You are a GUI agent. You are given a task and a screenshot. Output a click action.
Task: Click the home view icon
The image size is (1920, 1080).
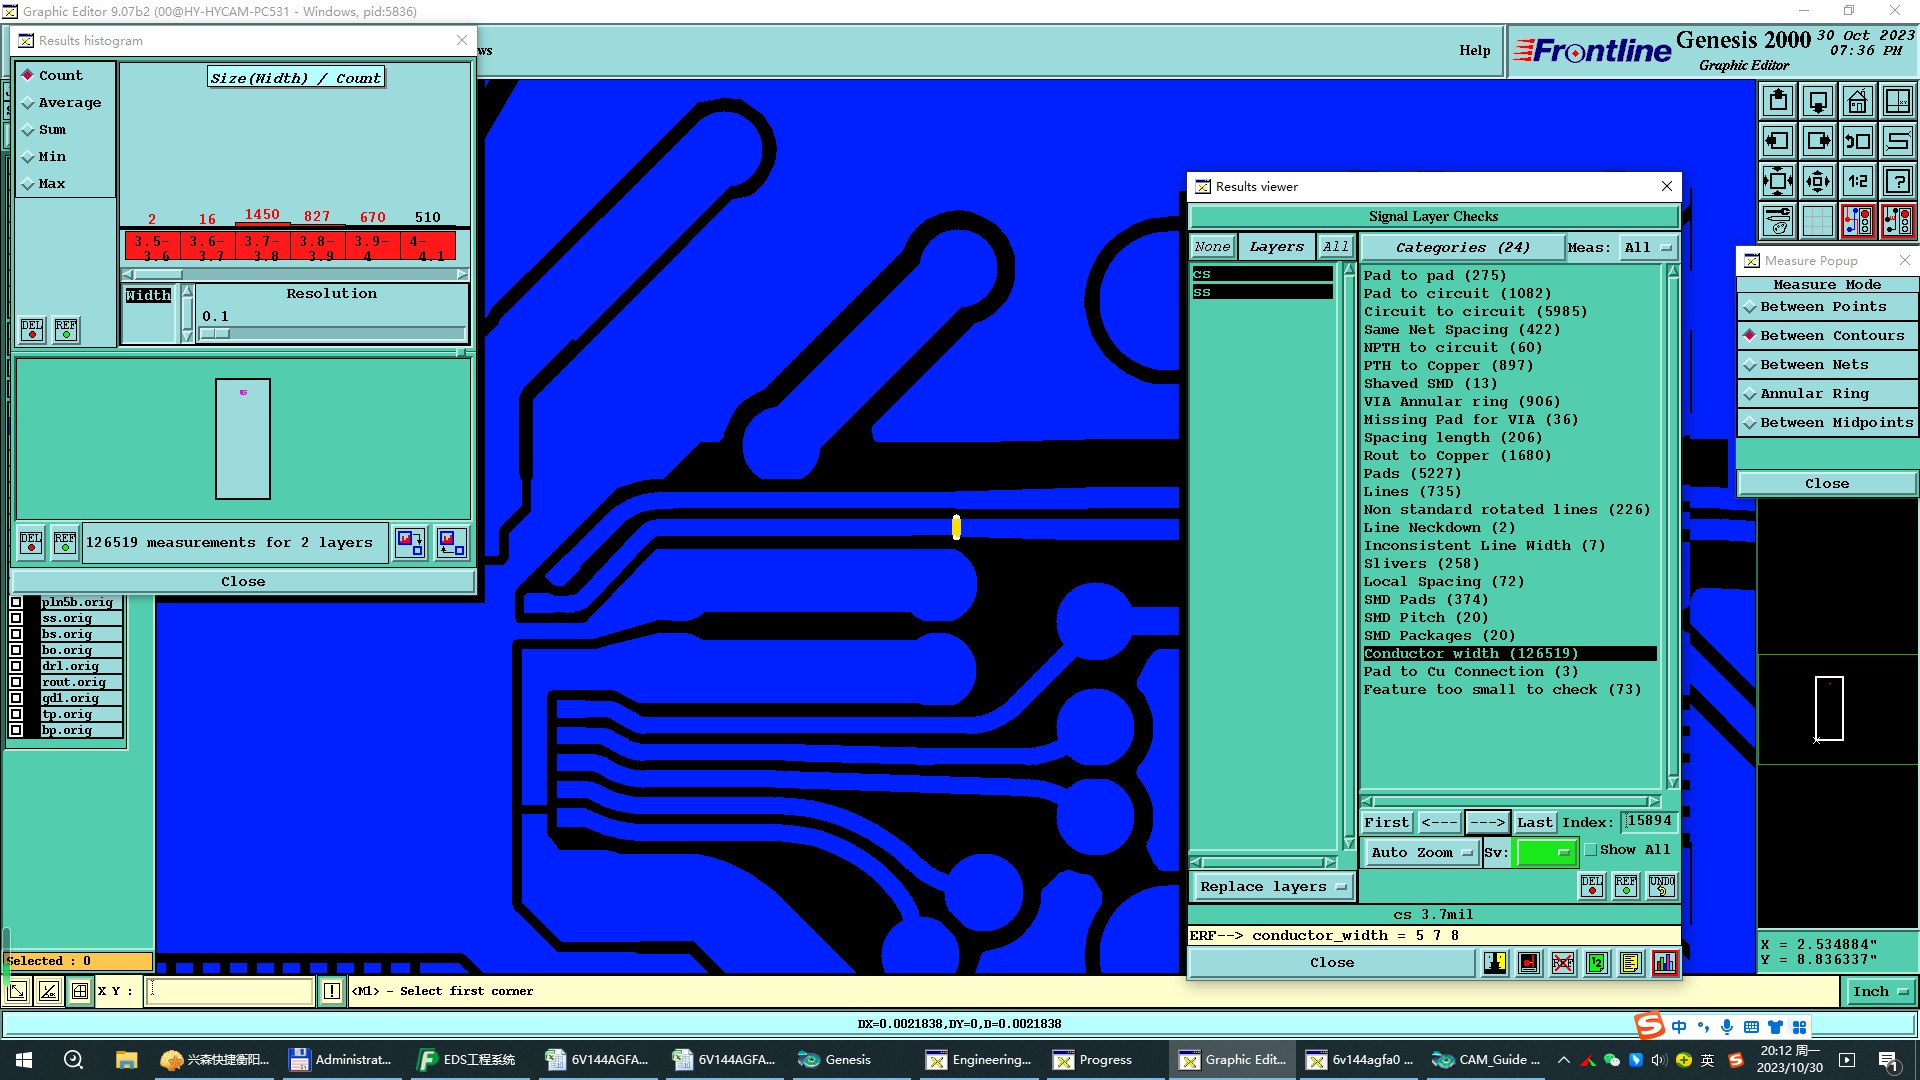click(x=1857, y=101)
